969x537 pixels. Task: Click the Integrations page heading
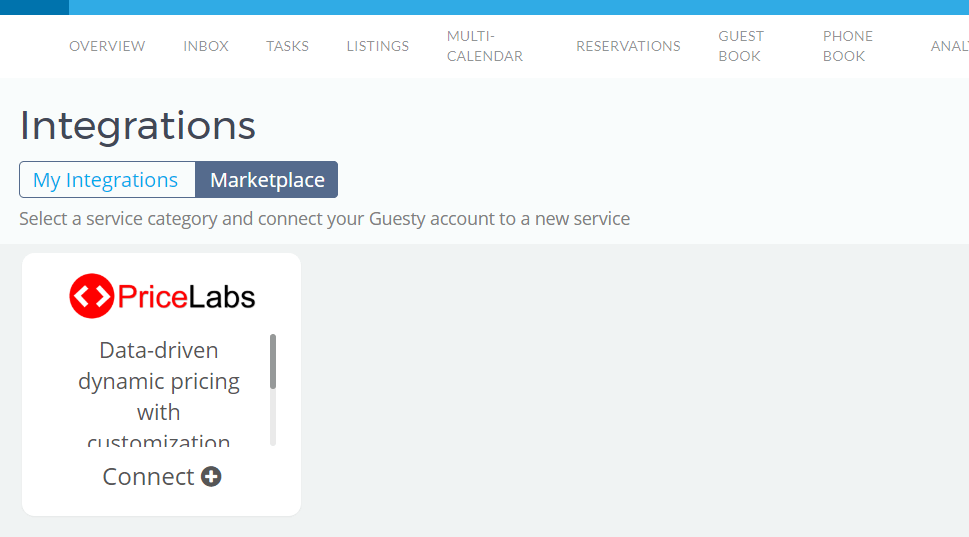click(x=137, y=126)
